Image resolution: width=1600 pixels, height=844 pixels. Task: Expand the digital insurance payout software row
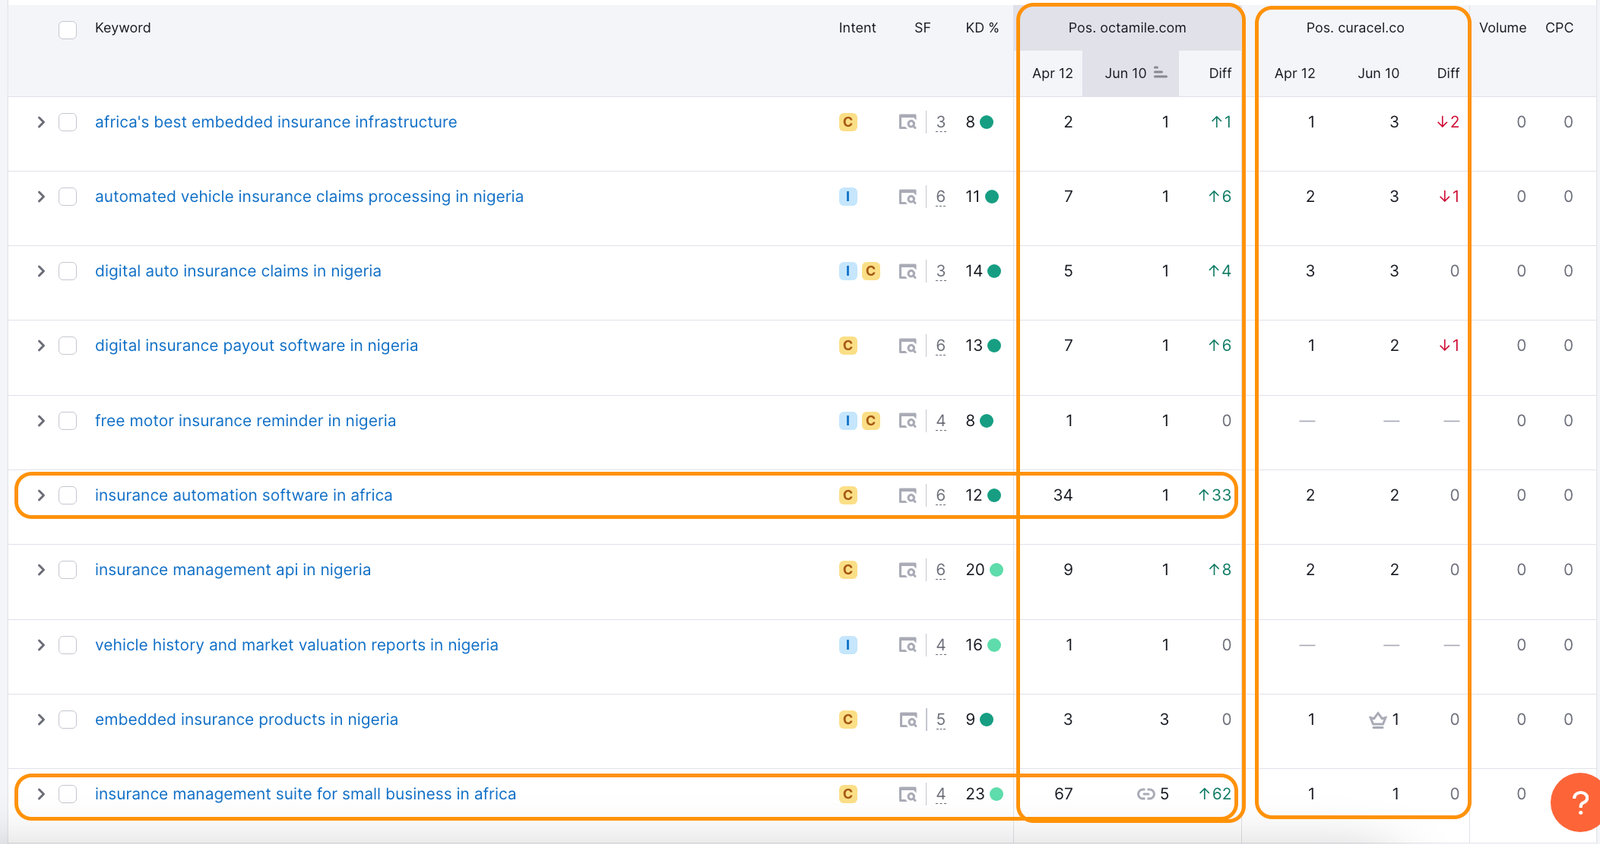click(41, 346)
